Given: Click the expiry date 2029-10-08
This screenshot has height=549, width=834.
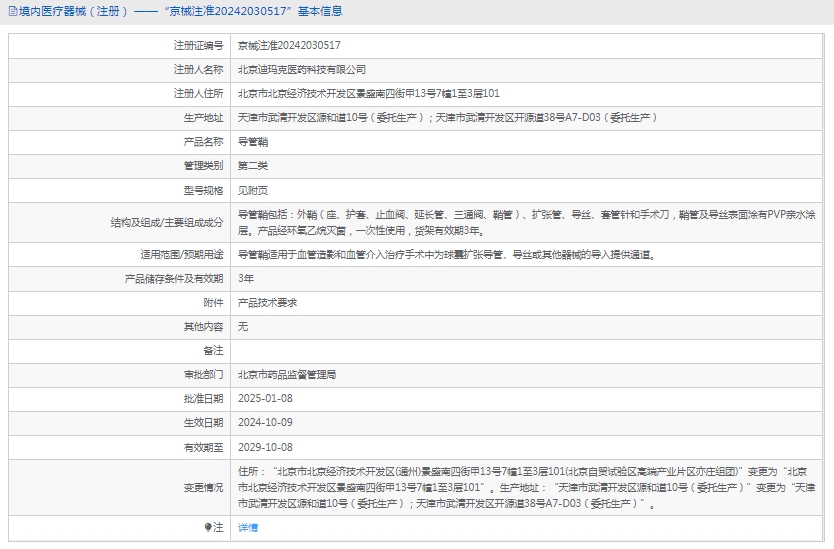Looking at the screenshot, I should (x=265, y=447).
